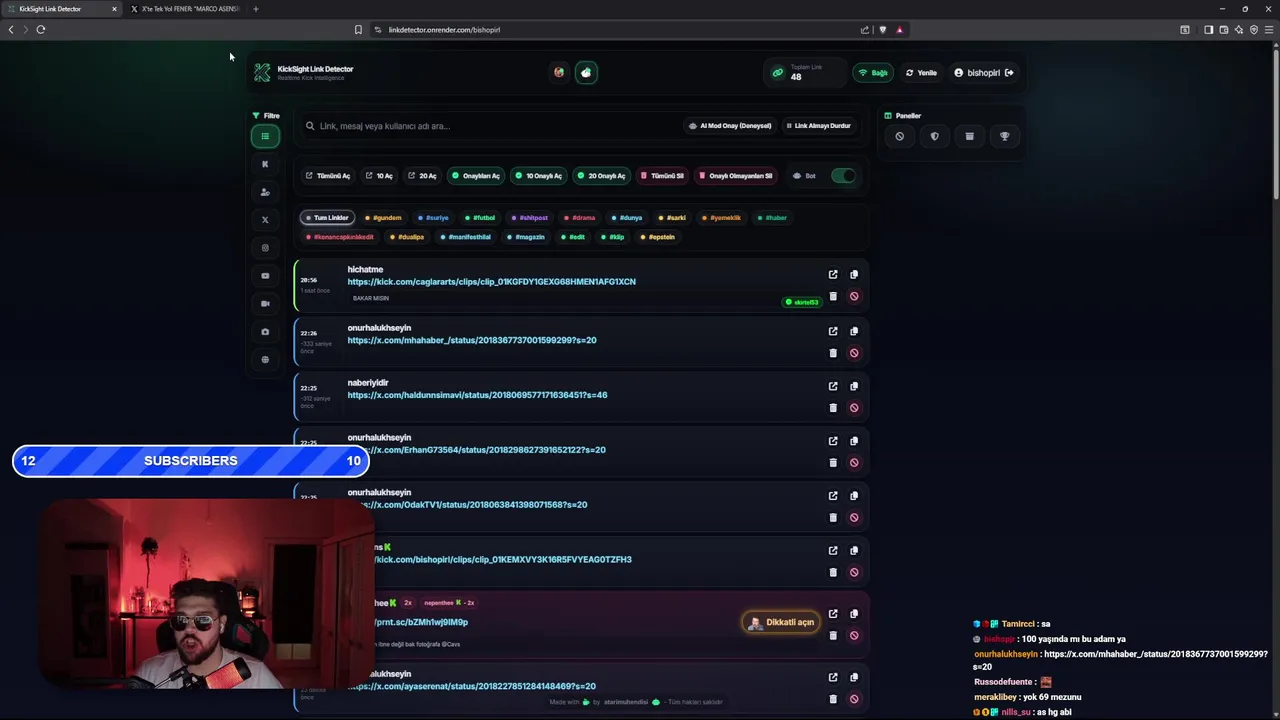Filter links by globe web icon

(x=265, y=359)
